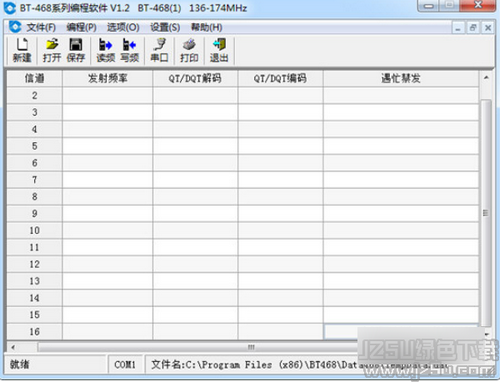Select channel row 10 header
Viewport: 500px width, 382px height.
tap(34, 231)
